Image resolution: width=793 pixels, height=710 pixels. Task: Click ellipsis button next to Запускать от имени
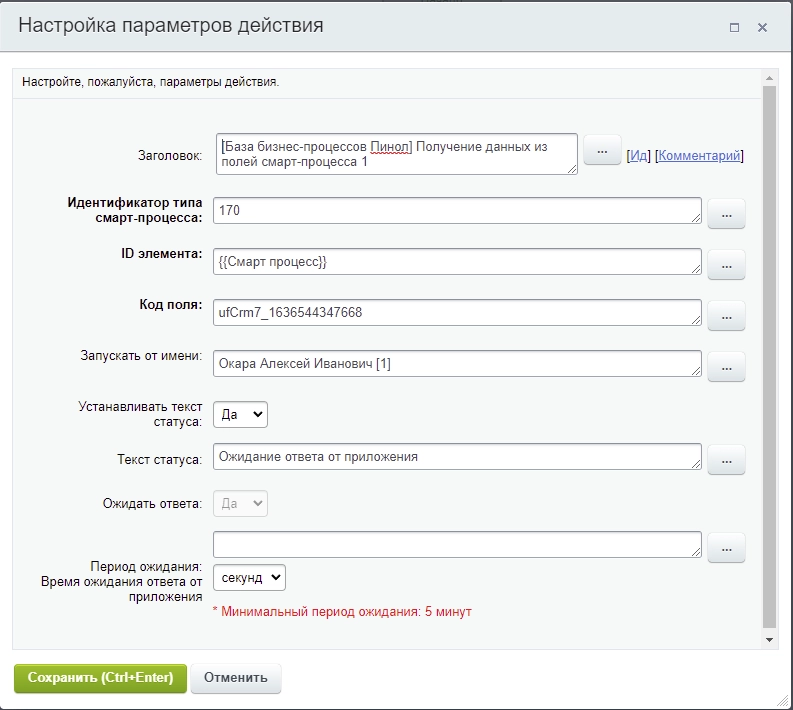[x=726, y=366]
